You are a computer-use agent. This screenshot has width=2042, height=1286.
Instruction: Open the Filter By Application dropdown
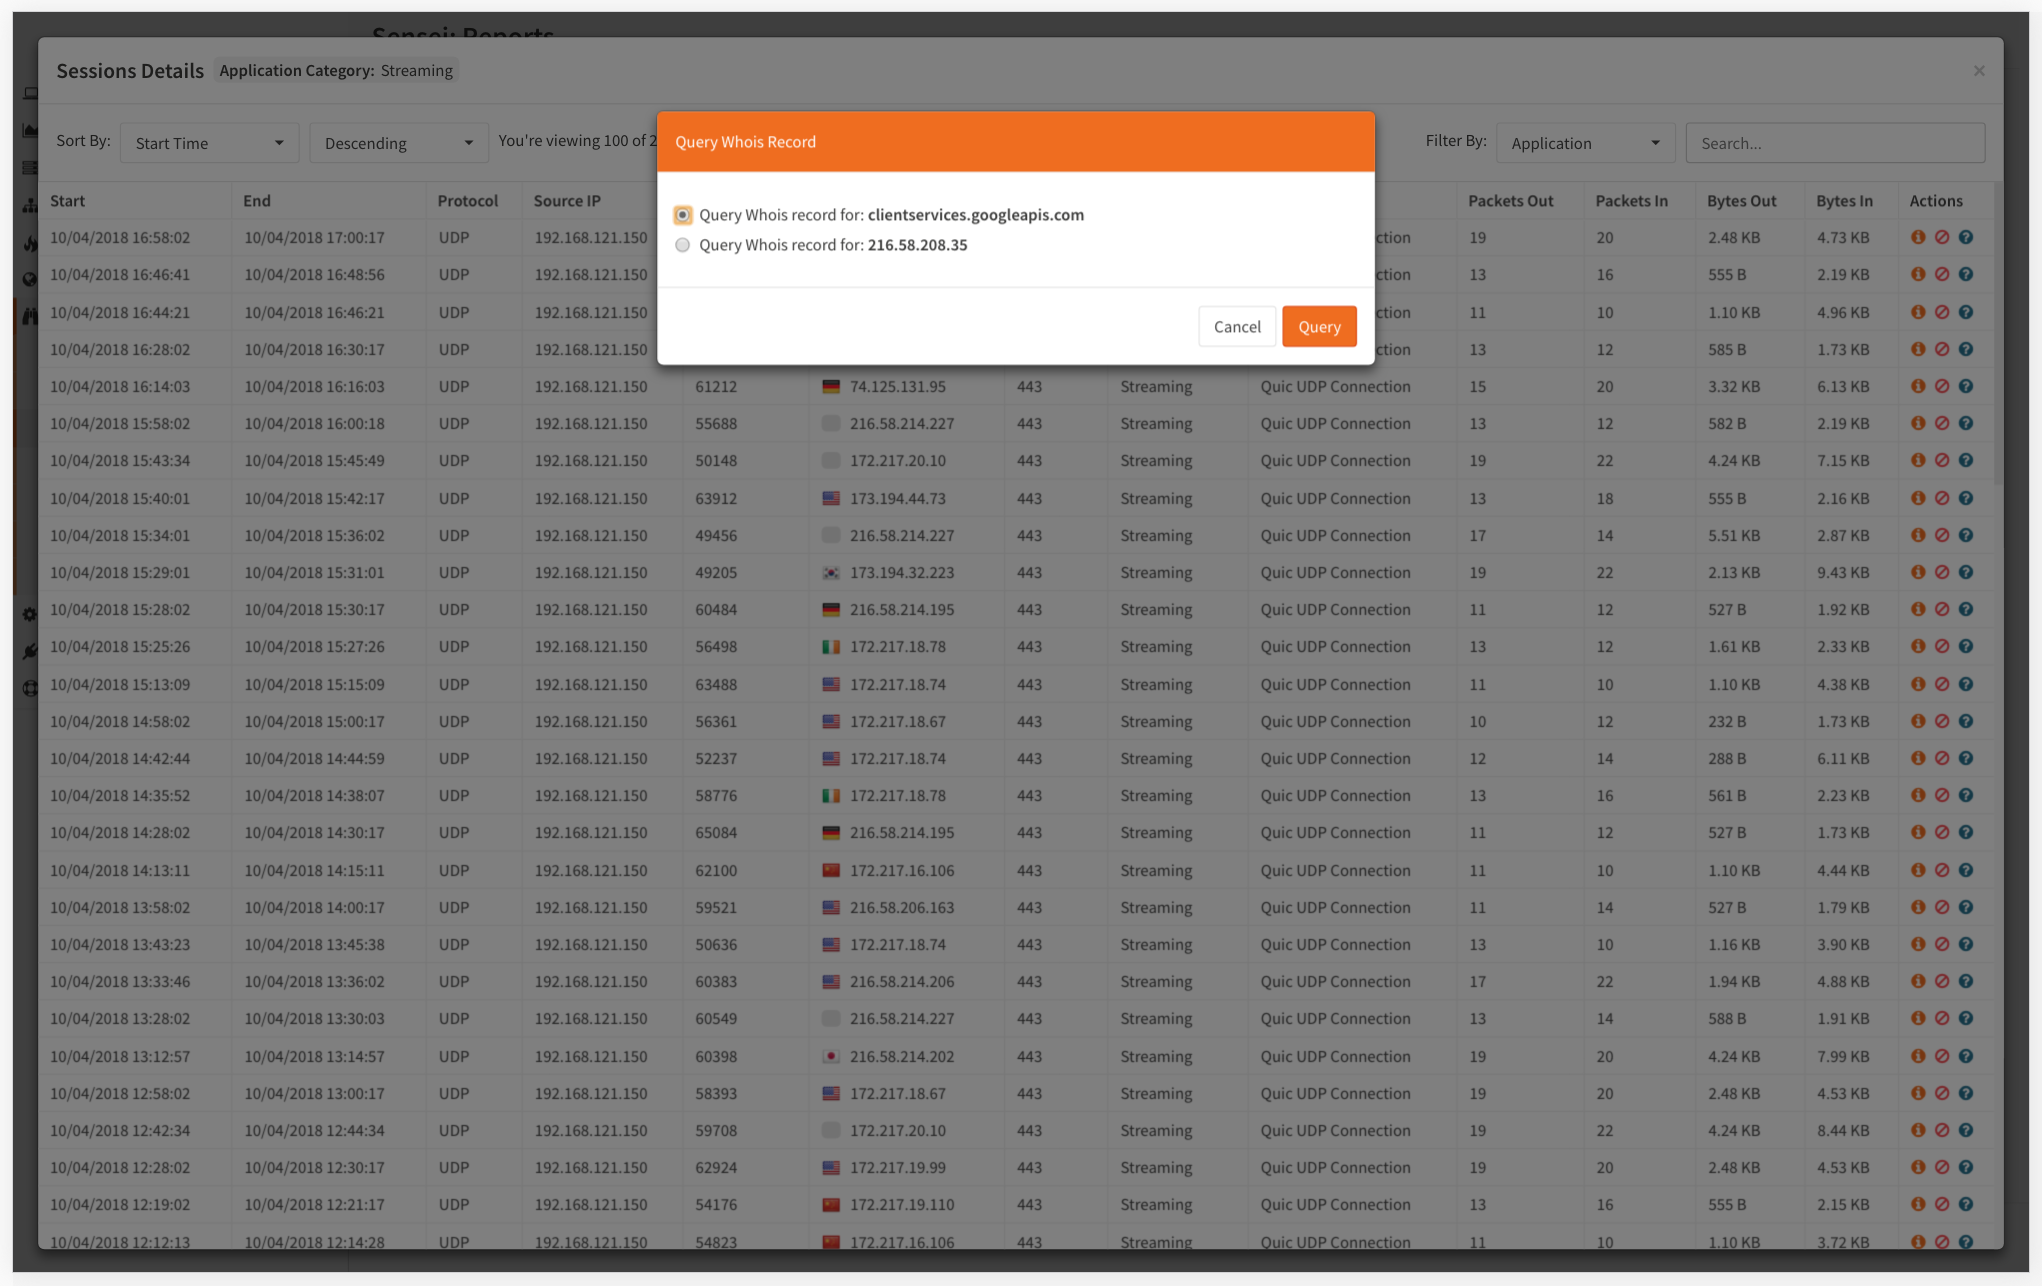pos(1585,142)
